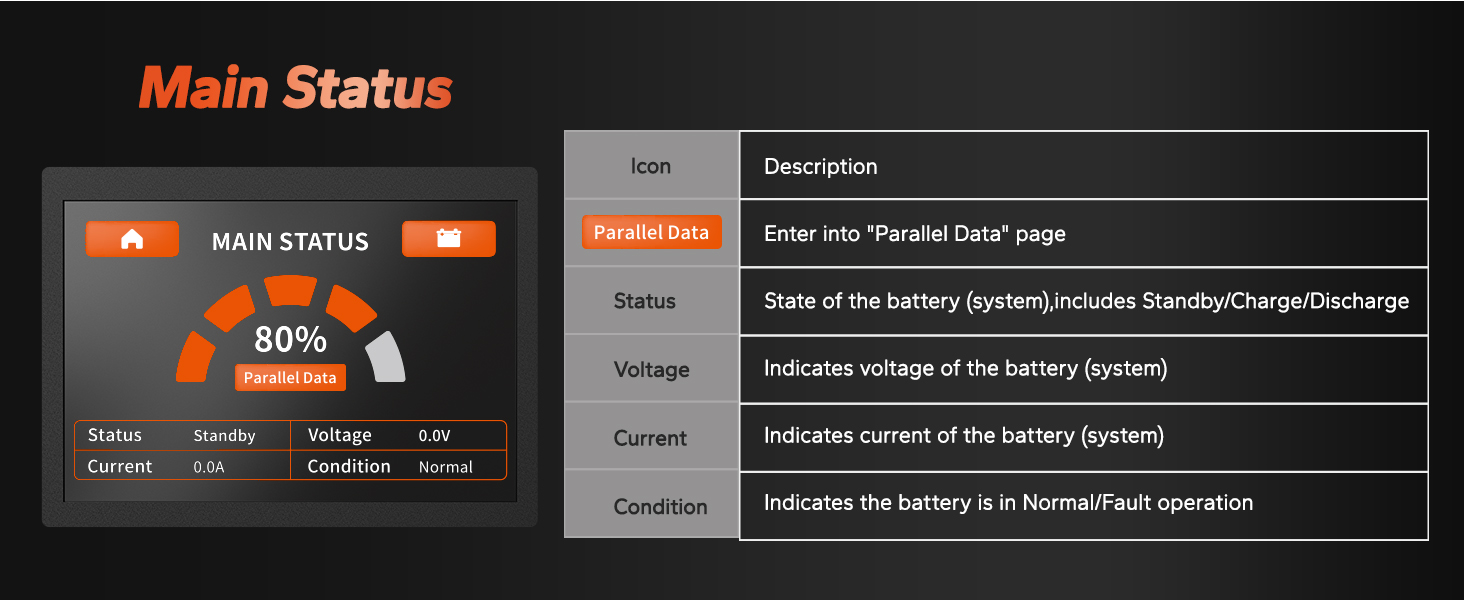Select the leftmost orange gauge segment

tap(195, 358)
